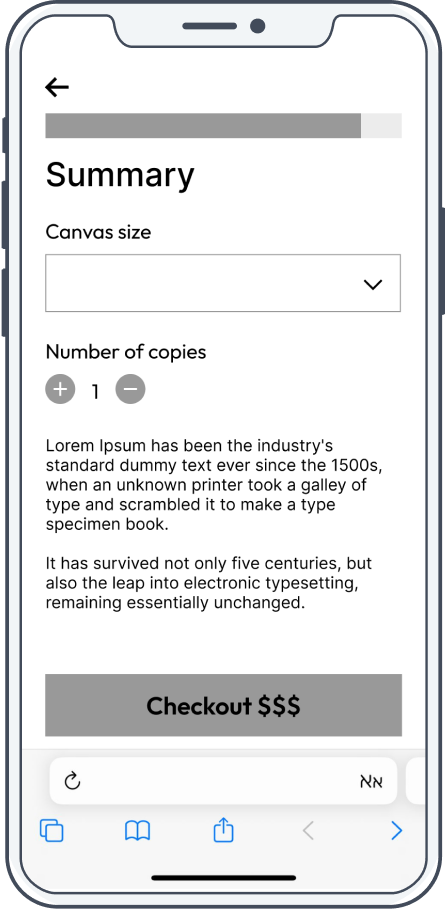Tap the Summary heading
Viewport: 445px width, 909px height.
(120, 174)
